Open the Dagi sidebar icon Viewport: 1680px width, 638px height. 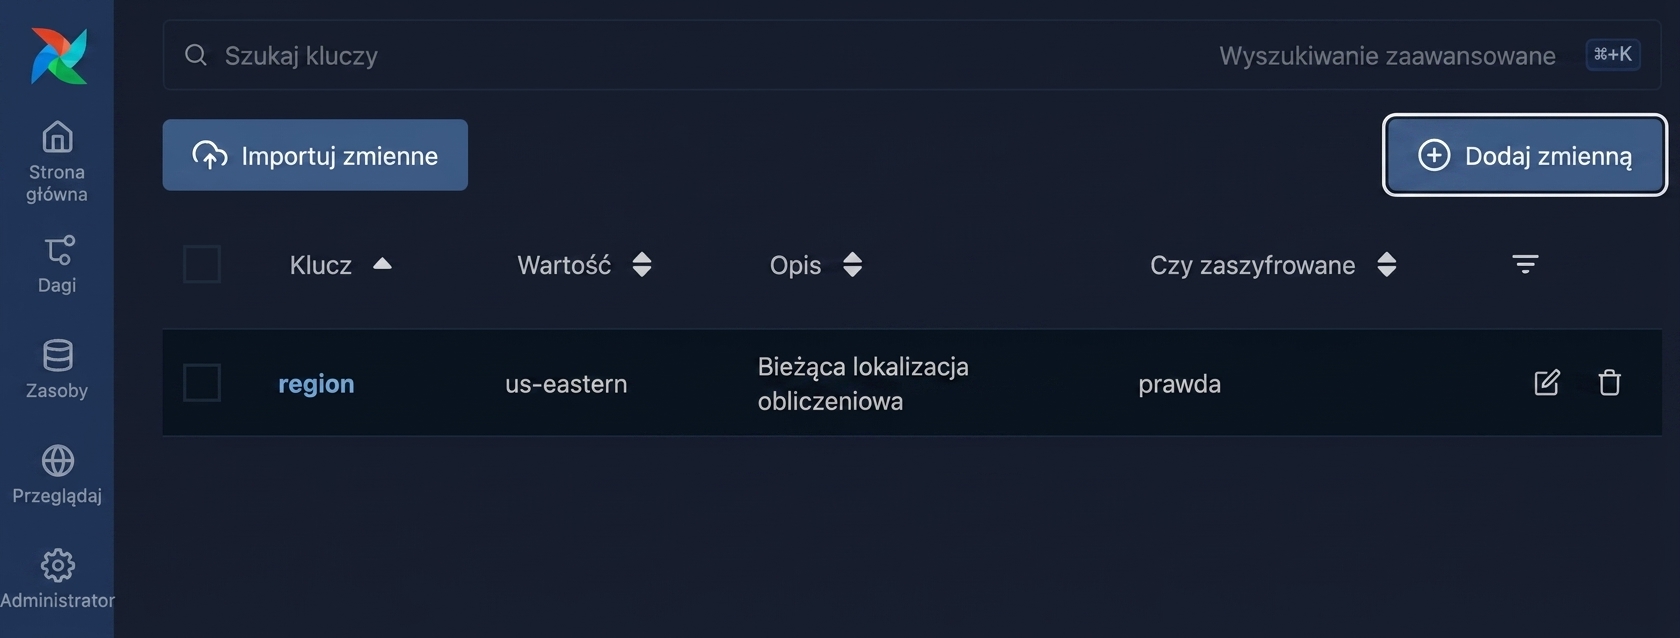click(58, 250)
